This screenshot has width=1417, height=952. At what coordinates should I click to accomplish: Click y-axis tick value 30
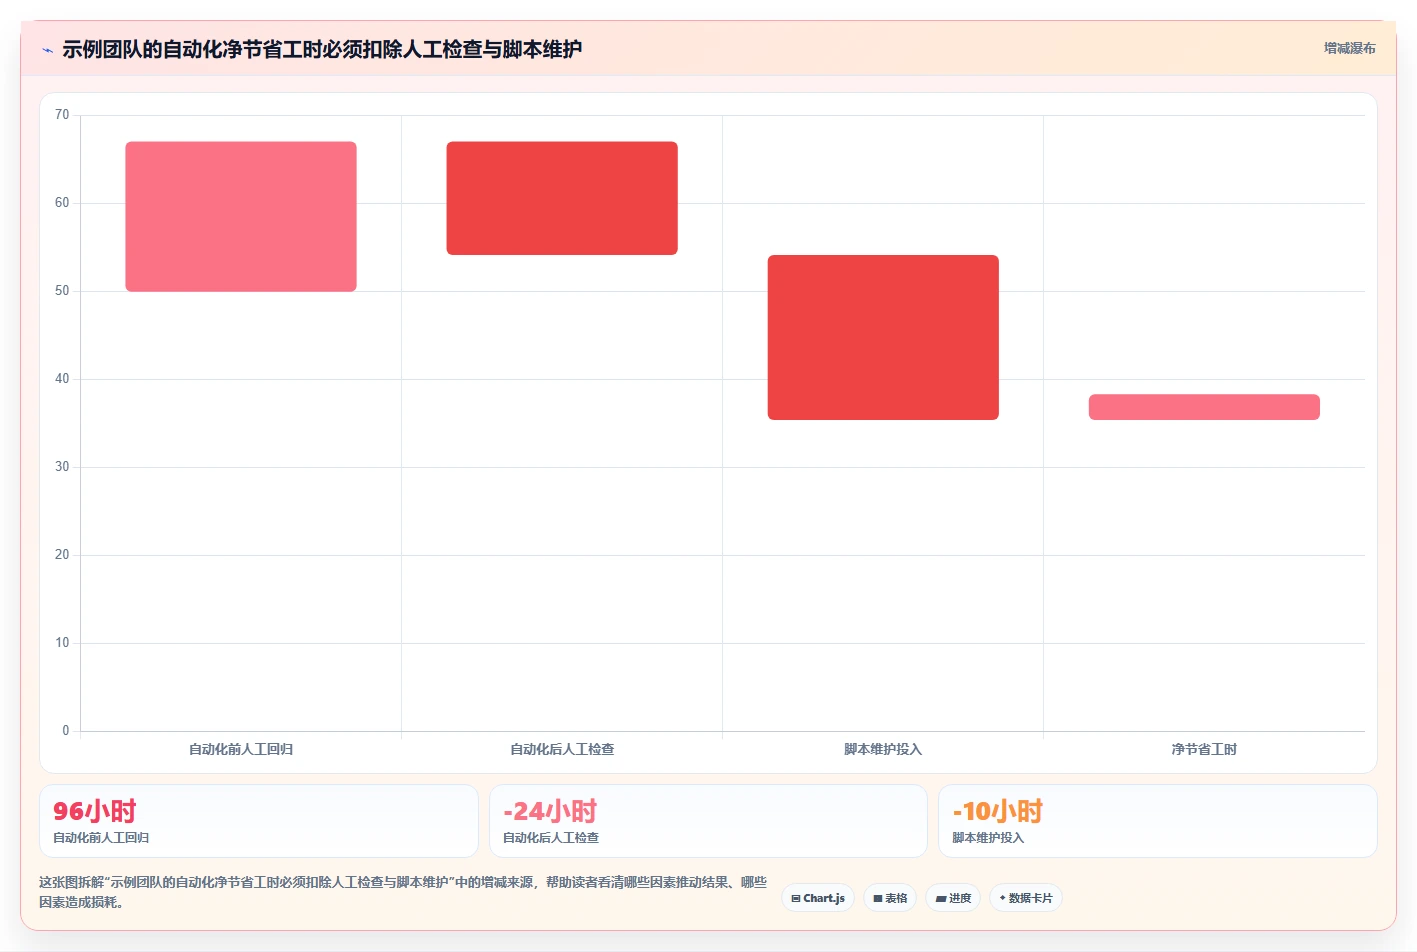tap(62, 467)
